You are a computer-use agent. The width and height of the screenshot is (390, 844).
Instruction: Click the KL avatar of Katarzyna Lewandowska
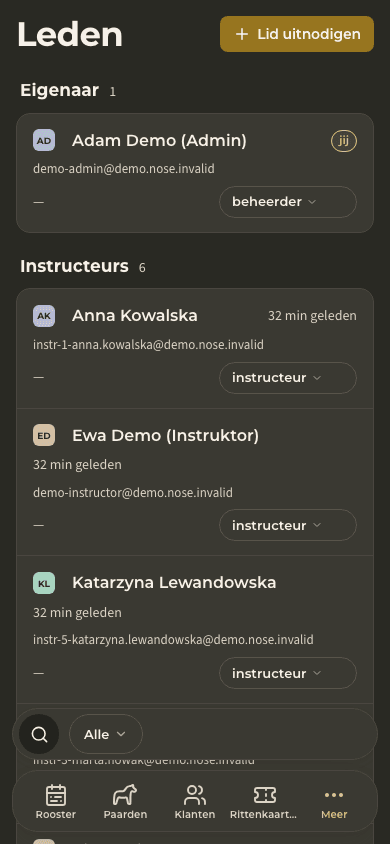[44, 583]
